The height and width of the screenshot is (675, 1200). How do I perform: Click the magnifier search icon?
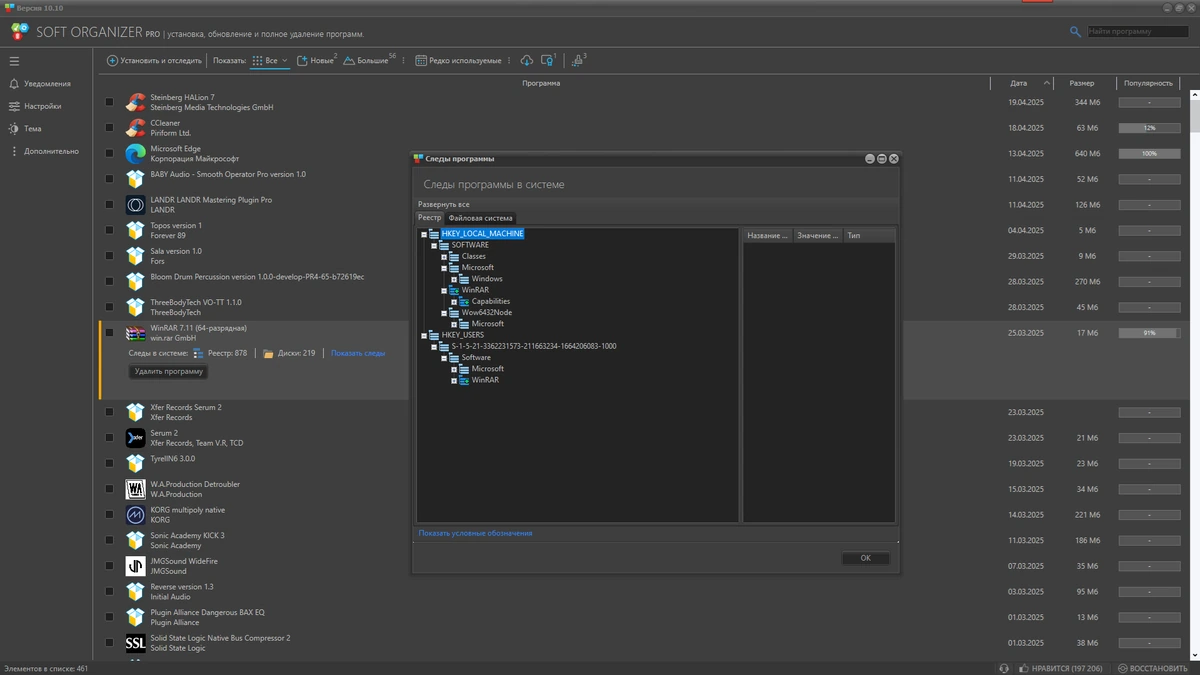[x=1076, y=32]
